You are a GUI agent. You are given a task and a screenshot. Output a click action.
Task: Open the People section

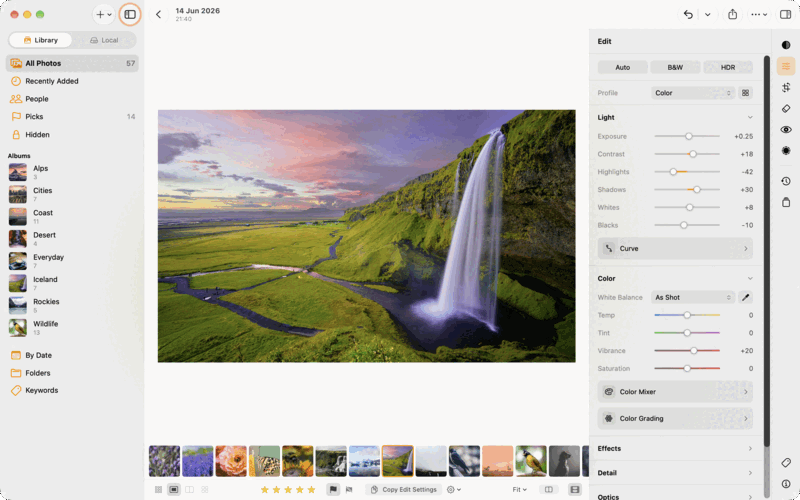tap(72, 99)
